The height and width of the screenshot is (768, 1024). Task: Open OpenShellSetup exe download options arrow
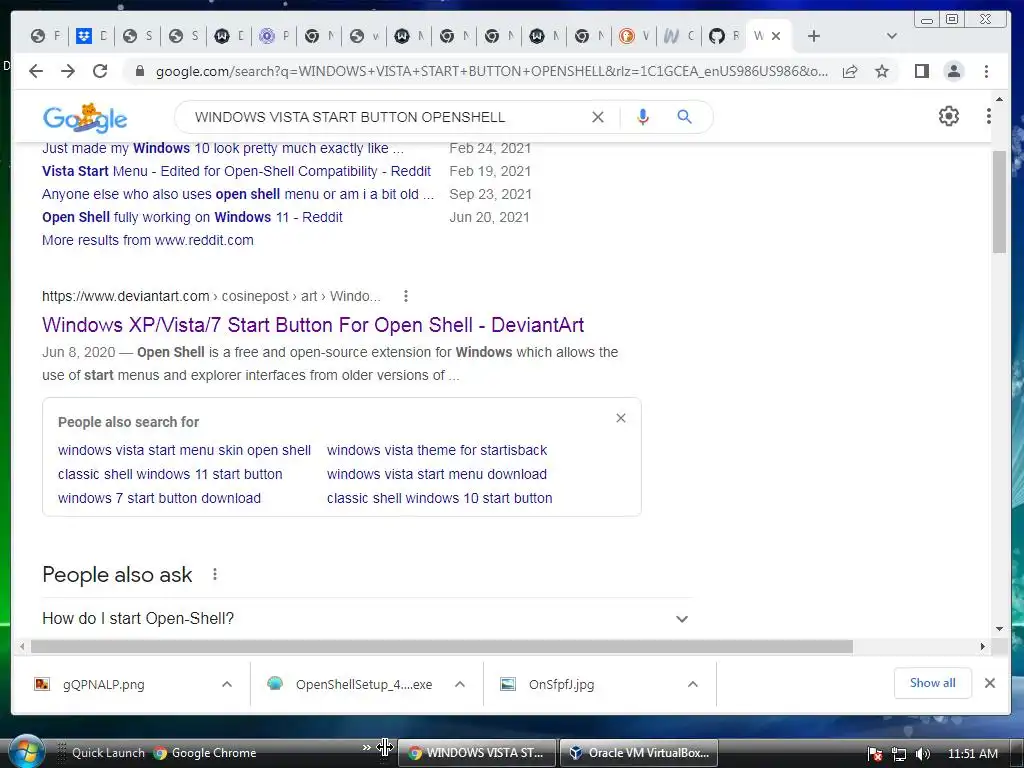click(x=460, y=684)
